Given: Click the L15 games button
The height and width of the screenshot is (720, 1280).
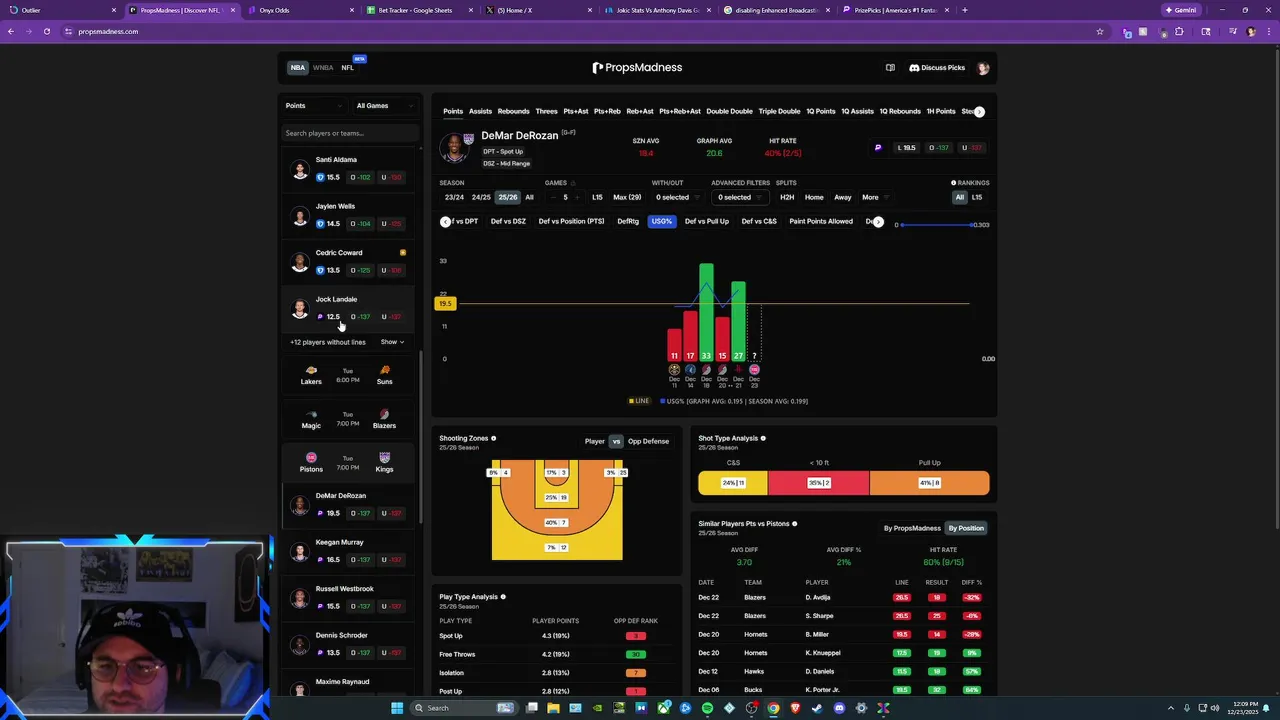Looking at the screenshot, I should 597,197.
